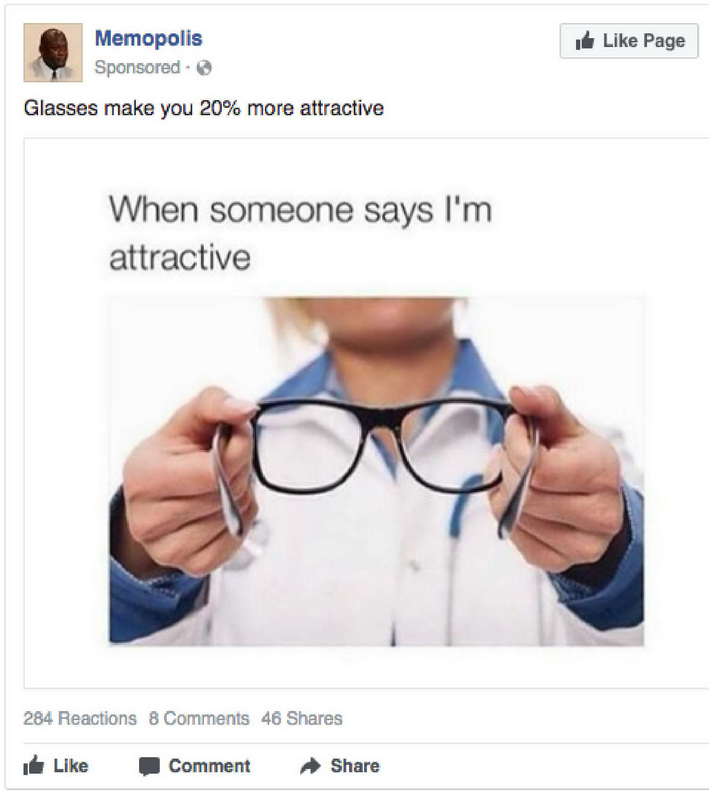
Task: Open the meme image of hands holding glasses
Action: click(376, 471)
